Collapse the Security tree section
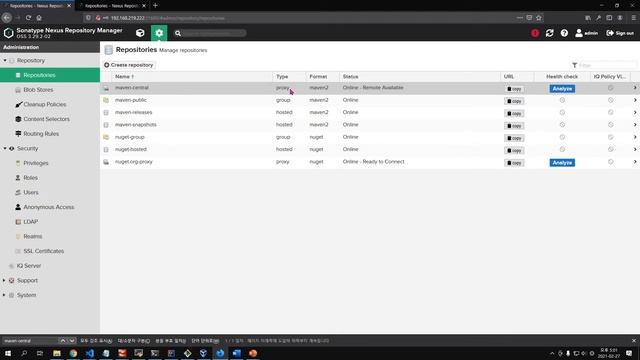Viewport: 640px width, 360px height. point(5,149)
